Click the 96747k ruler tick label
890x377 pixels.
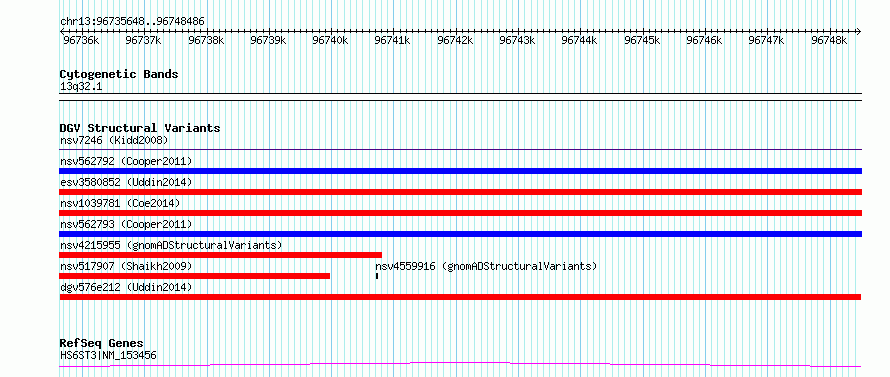coord(767,40)
